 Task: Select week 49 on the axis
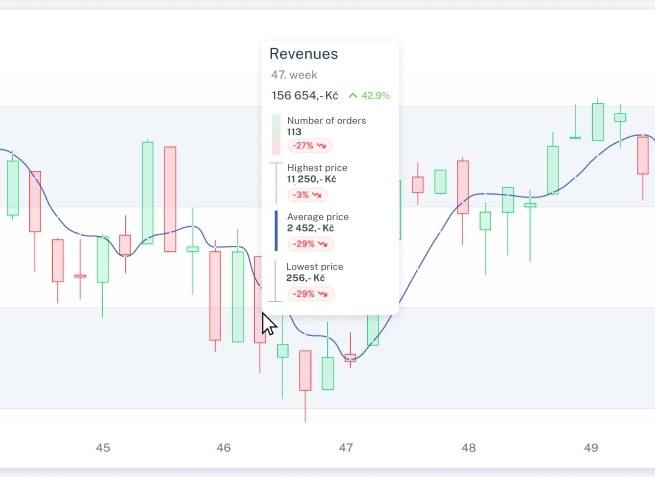click(591, 448)
